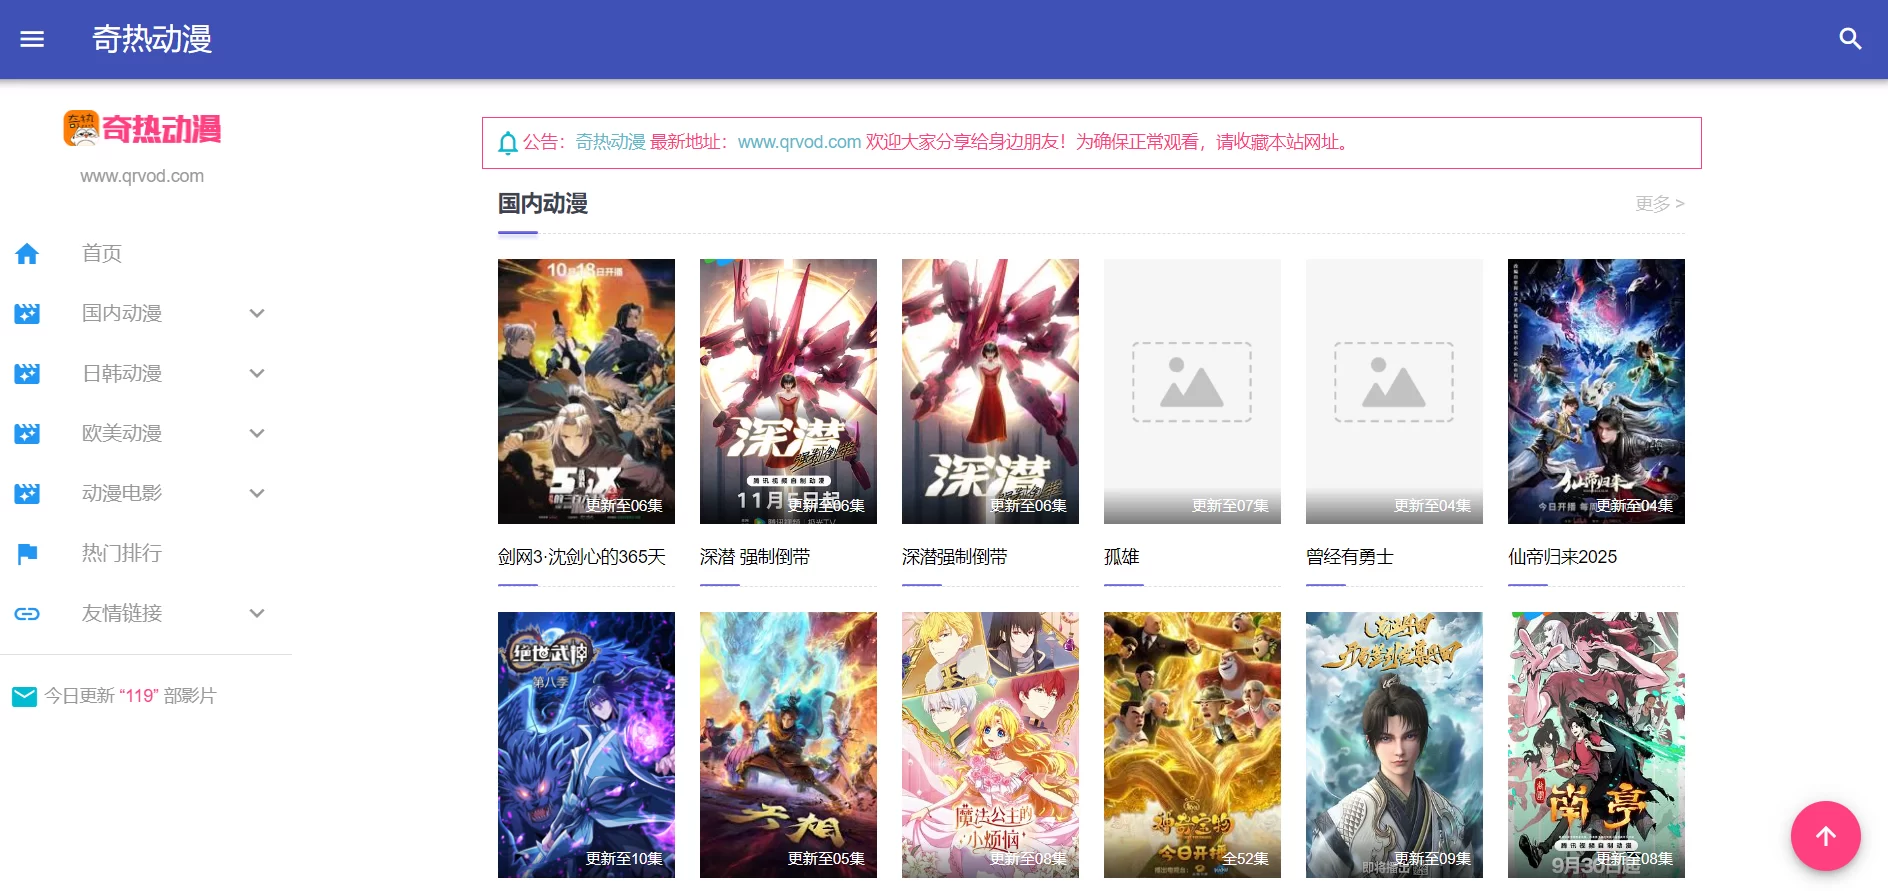This screenshot has height=891, width=1888.
Task: Select 动漫电影 in the sidebar menu
Action: click(122, 493)
